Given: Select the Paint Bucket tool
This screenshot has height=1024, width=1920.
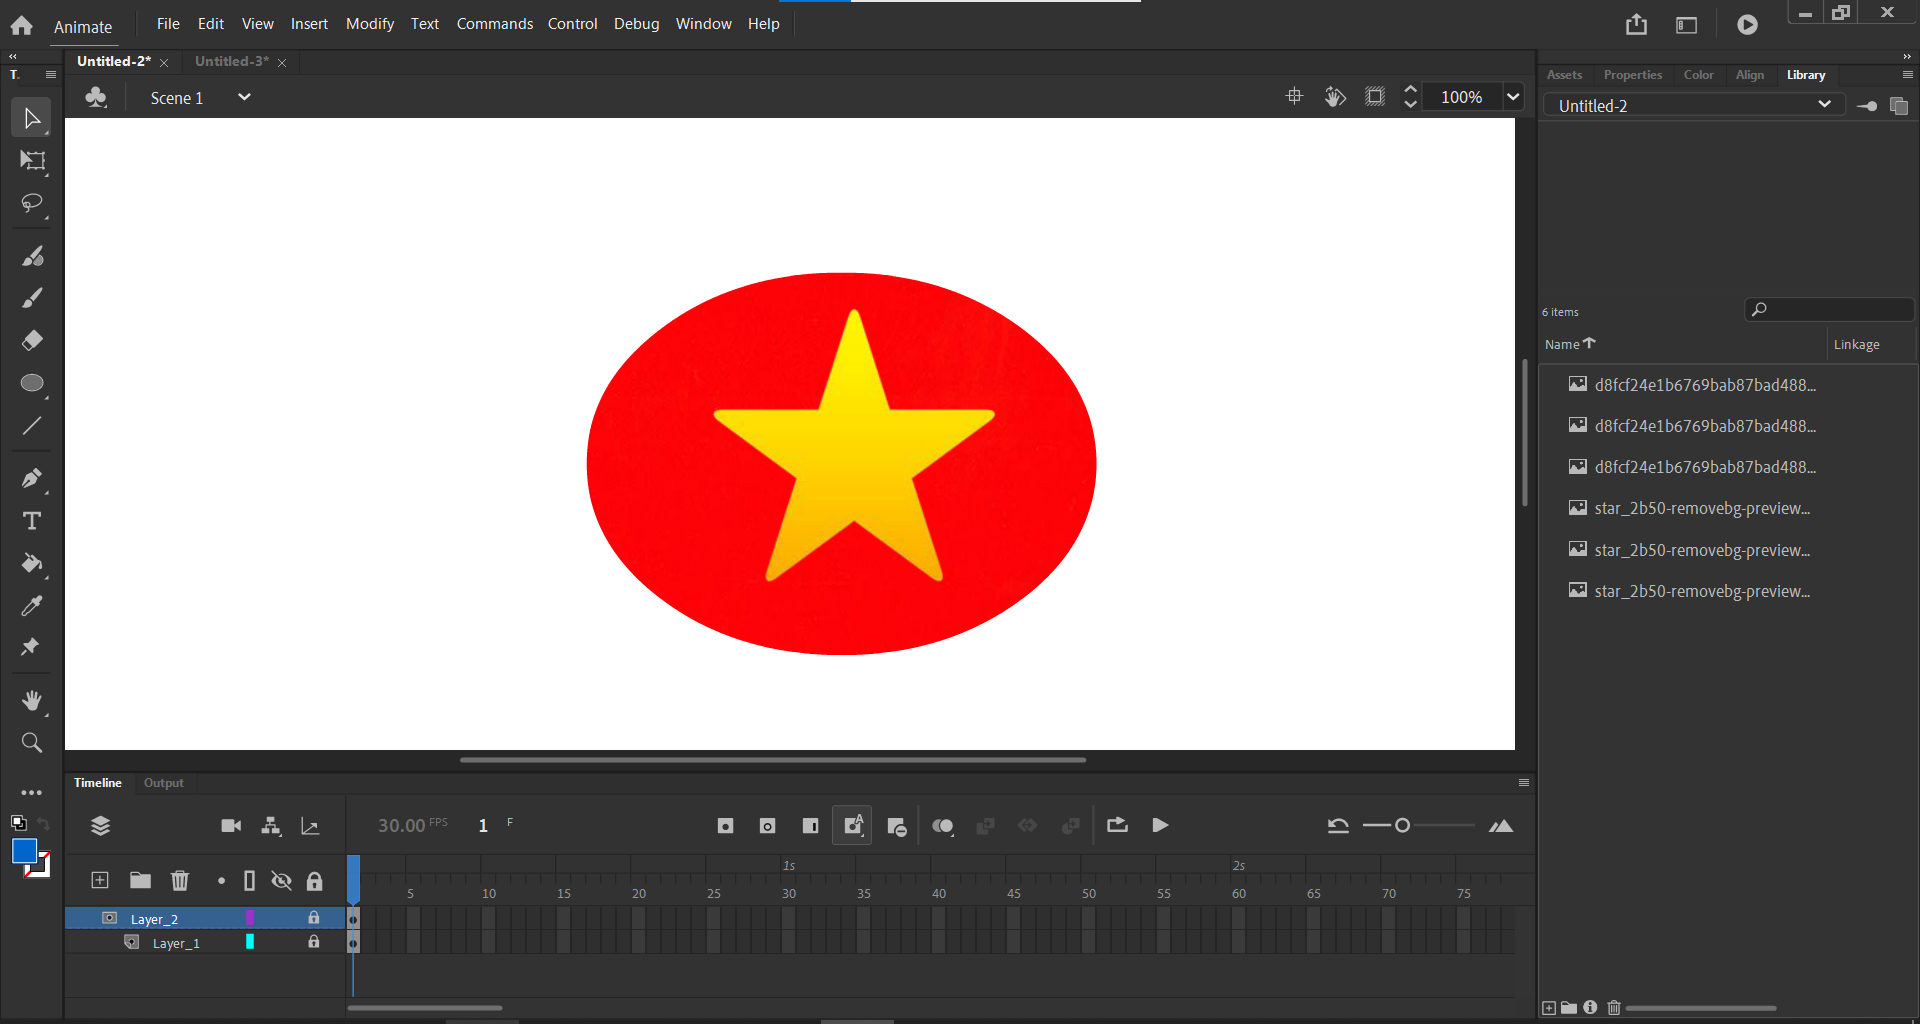Looking at the screenshot, I should [31, 565].
